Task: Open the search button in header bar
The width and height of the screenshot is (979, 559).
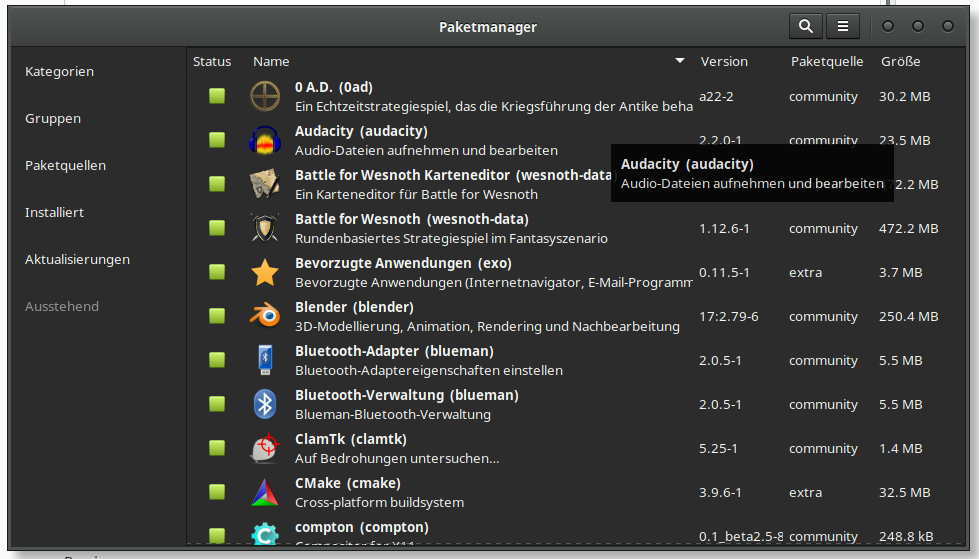Action: click(x=805, y=26)
